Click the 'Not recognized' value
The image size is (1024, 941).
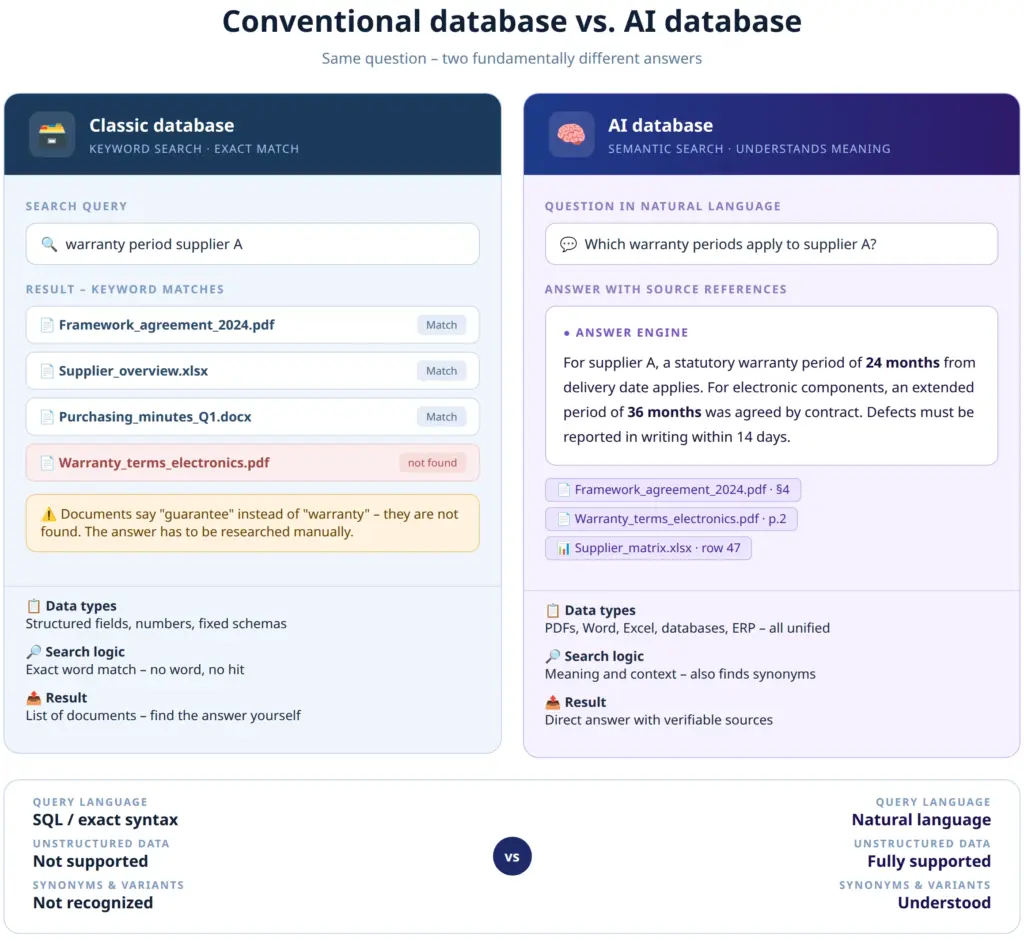point(93,903)
